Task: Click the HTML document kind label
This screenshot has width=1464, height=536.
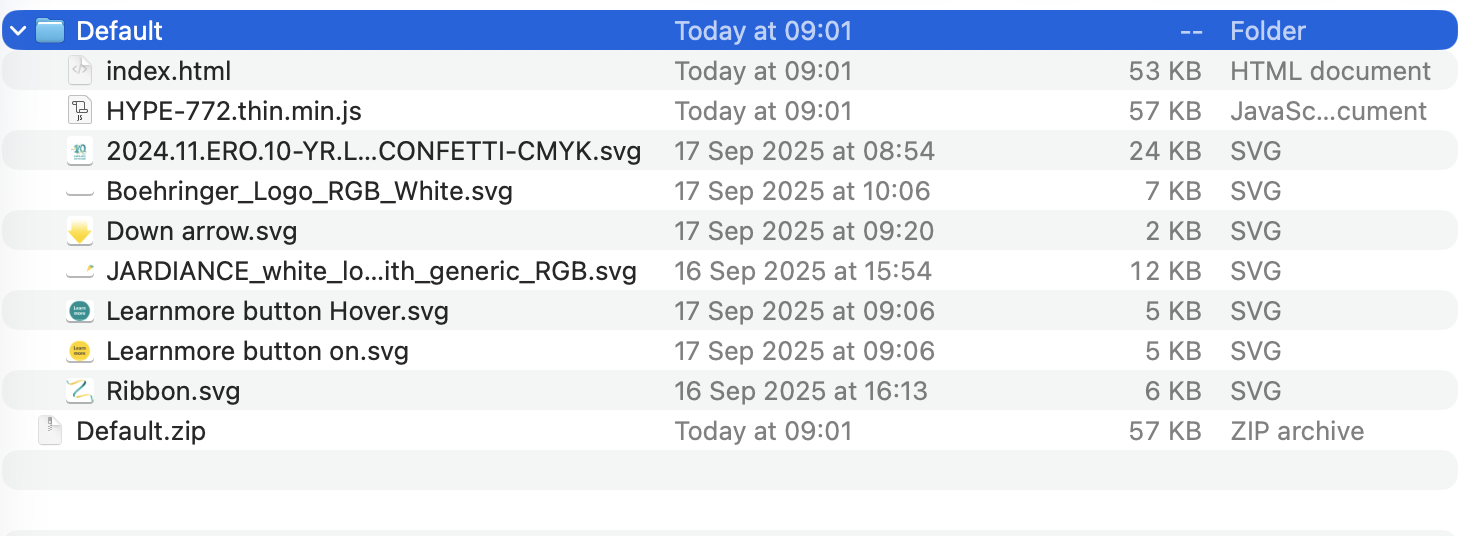Action: point(1330,71)
